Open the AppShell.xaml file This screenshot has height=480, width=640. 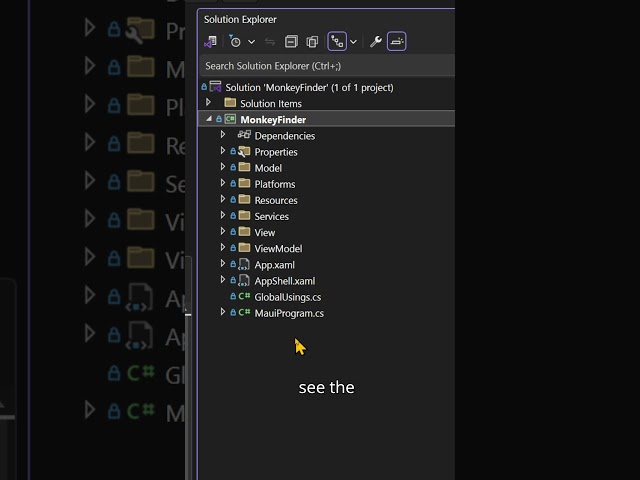click(285, 281)
